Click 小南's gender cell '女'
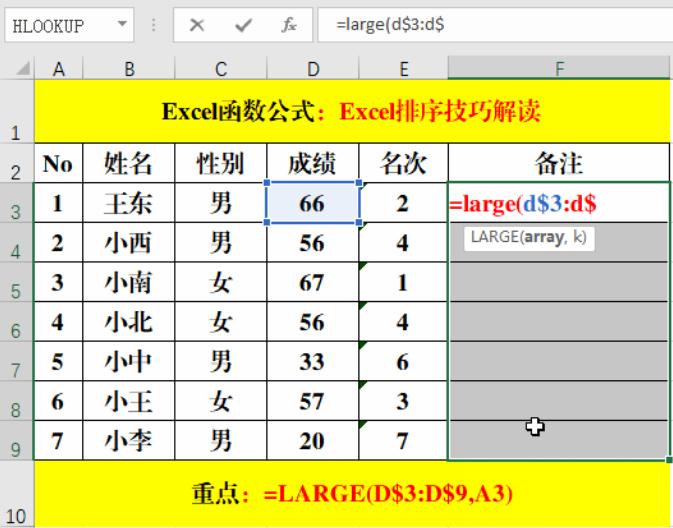 [221, 282]
